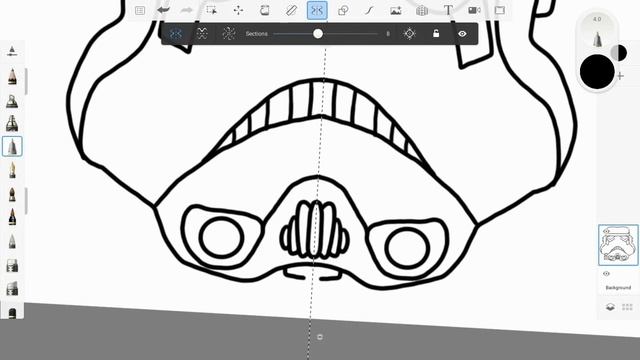Undo the last stroke
The height and width of the screenshot is (360, 640).
point(163,10)
